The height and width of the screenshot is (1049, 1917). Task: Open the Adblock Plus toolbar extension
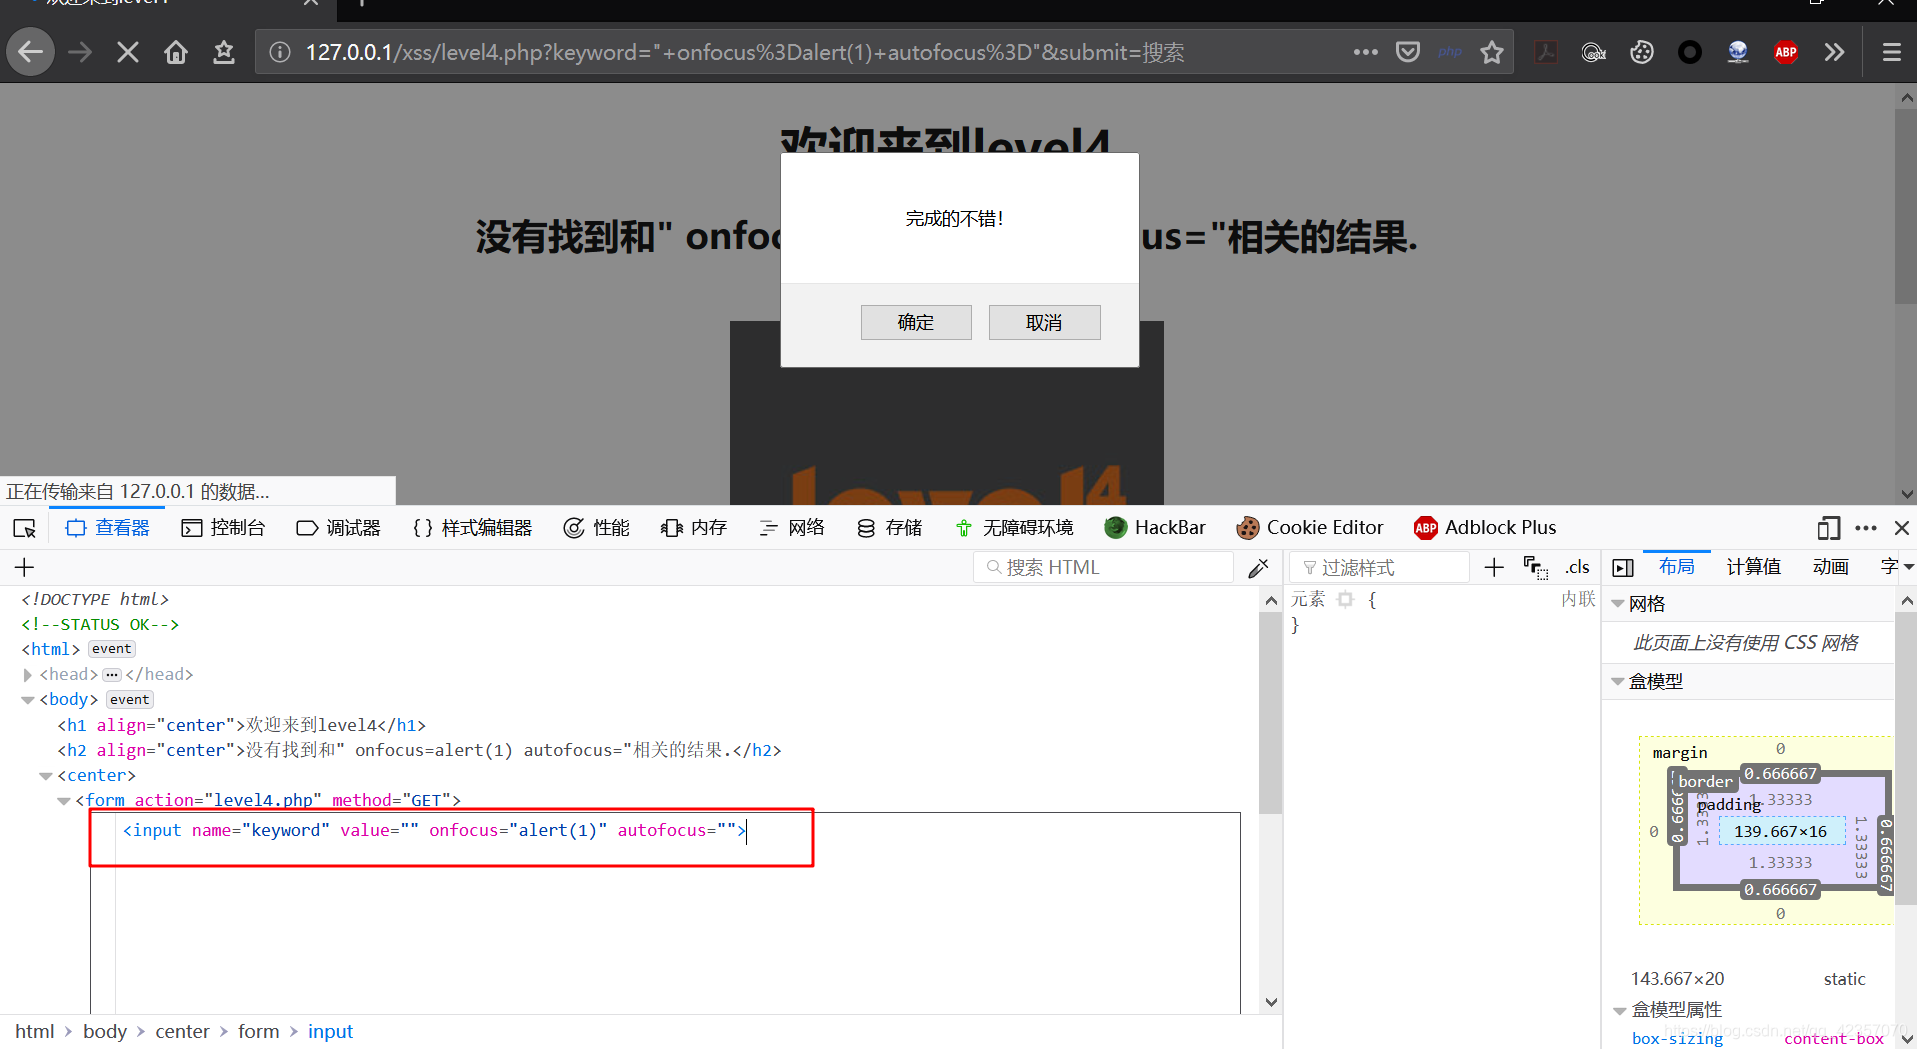tap(1786, 52)
